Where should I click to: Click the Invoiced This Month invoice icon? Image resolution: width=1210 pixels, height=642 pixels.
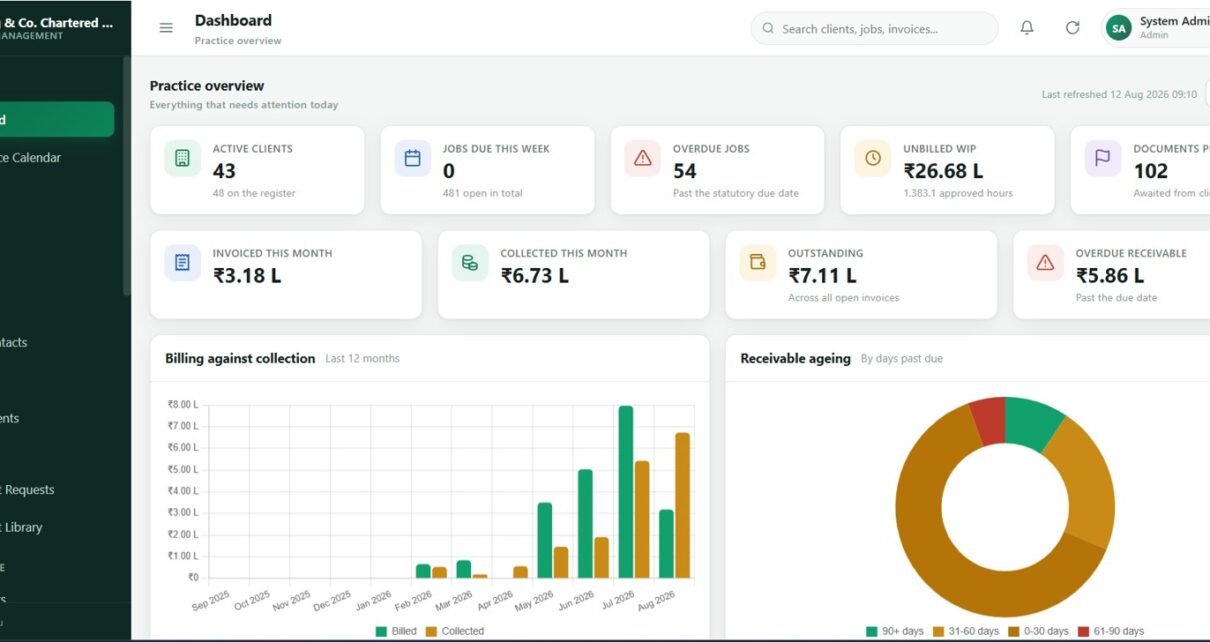pyautogui.click(x=182, y=263)
